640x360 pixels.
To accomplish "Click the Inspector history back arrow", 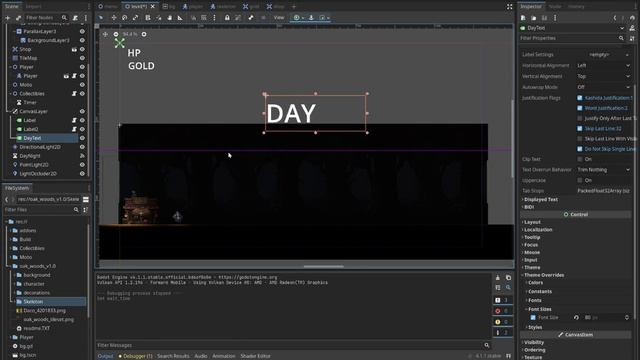I will pos(615,18).
